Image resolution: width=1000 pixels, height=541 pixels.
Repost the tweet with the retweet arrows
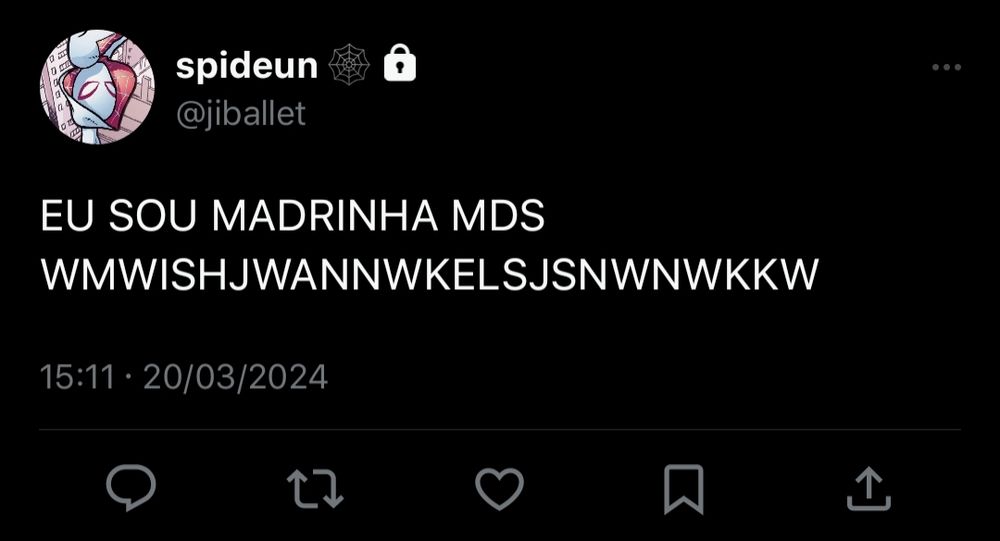[x=315, y=489]
